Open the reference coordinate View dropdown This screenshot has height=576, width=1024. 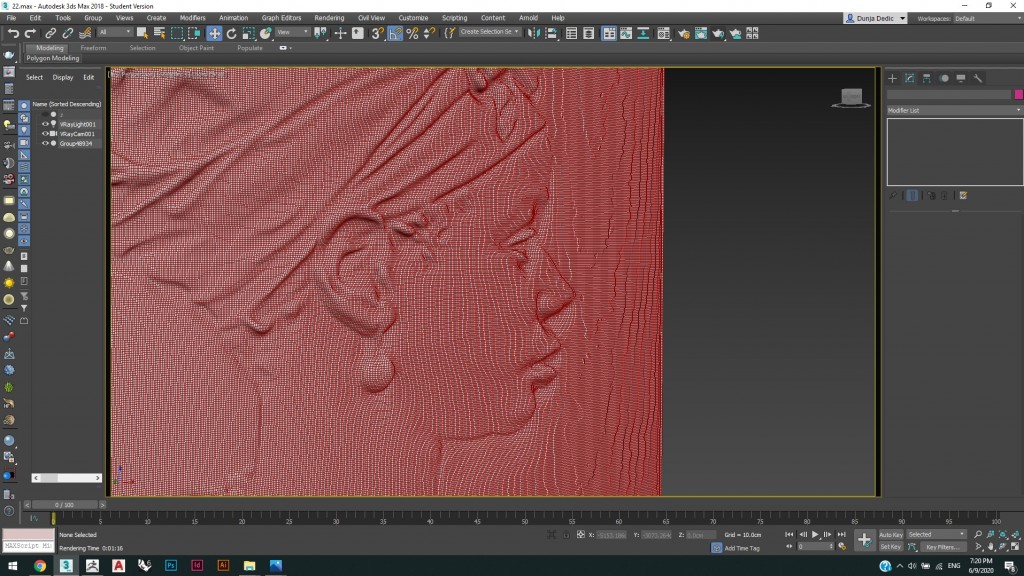292,32
